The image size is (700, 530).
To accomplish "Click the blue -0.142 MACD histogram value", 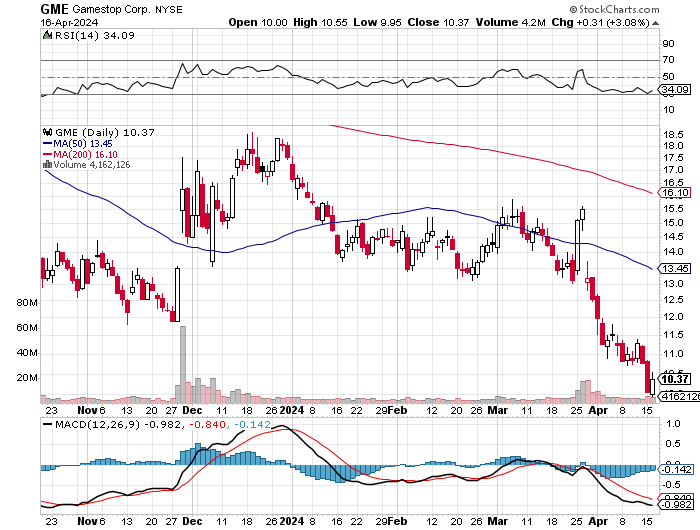I will (x=252, y=425).
